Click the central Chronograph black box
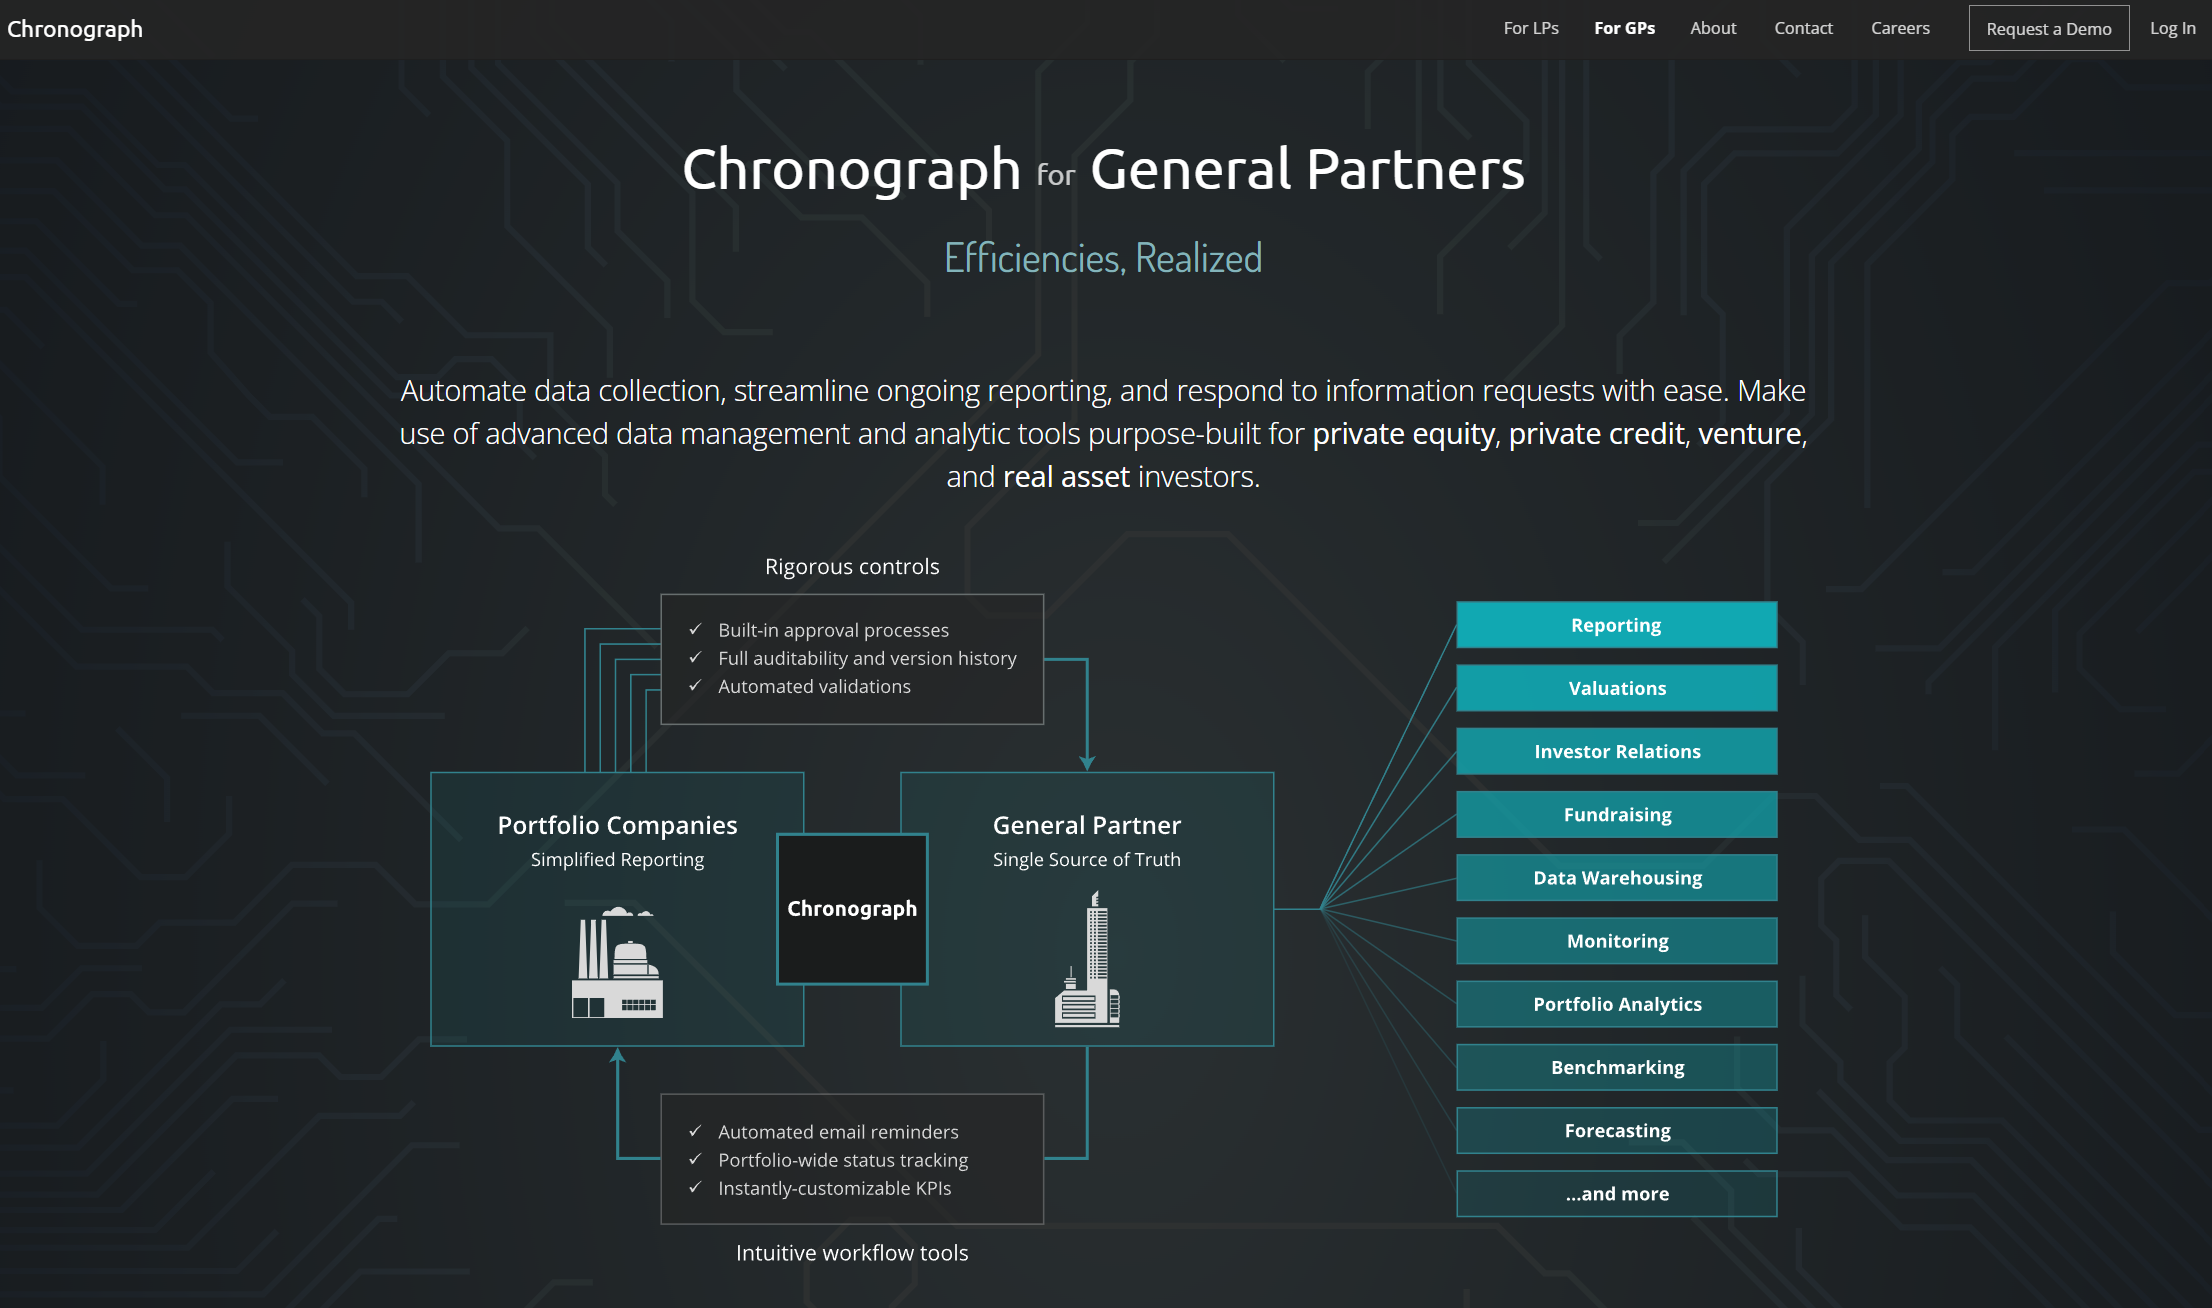Screen dimensions: 2212x1308 [x=852, y=909]
